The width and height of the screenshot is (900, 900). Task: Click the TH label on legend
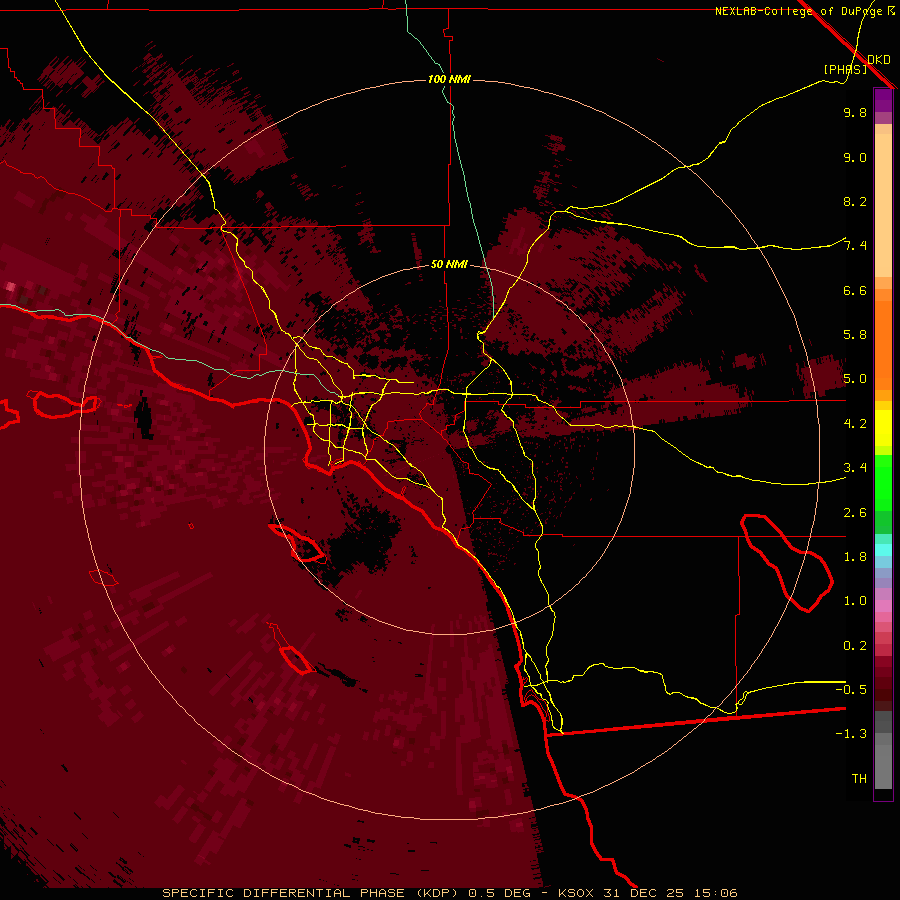(859, 779)
